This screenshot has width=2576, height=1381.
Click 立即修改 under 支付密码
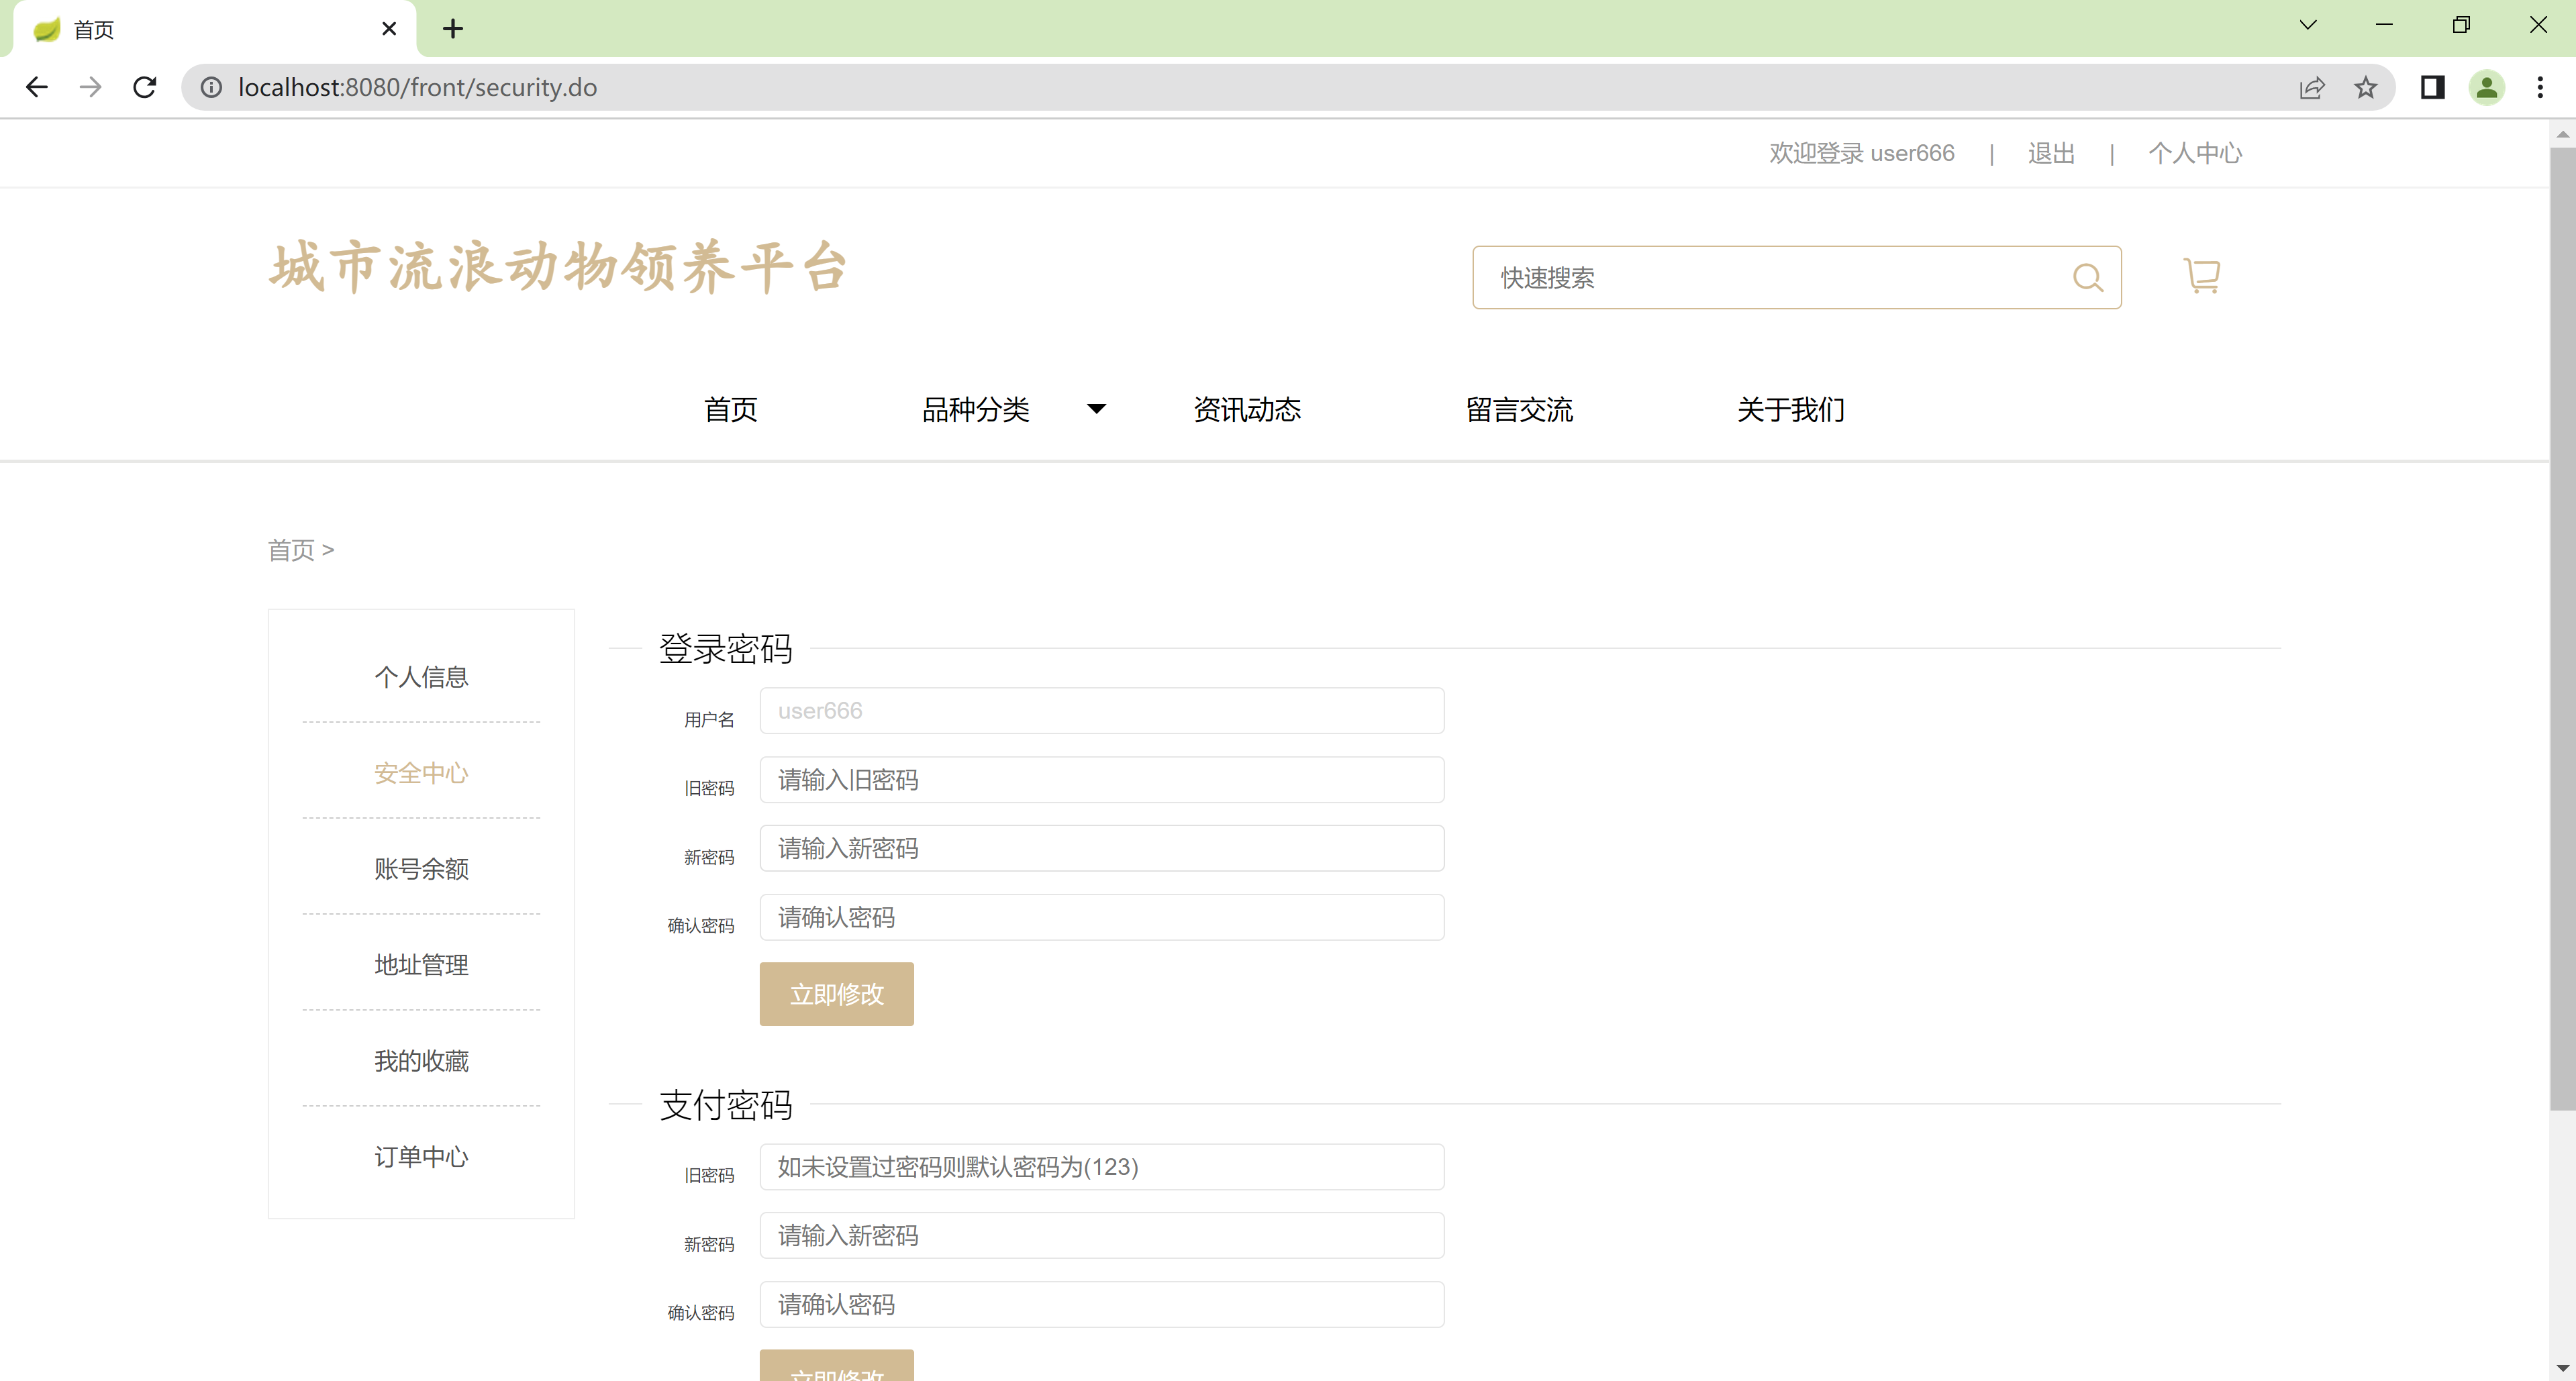(x=837, y=1366)
